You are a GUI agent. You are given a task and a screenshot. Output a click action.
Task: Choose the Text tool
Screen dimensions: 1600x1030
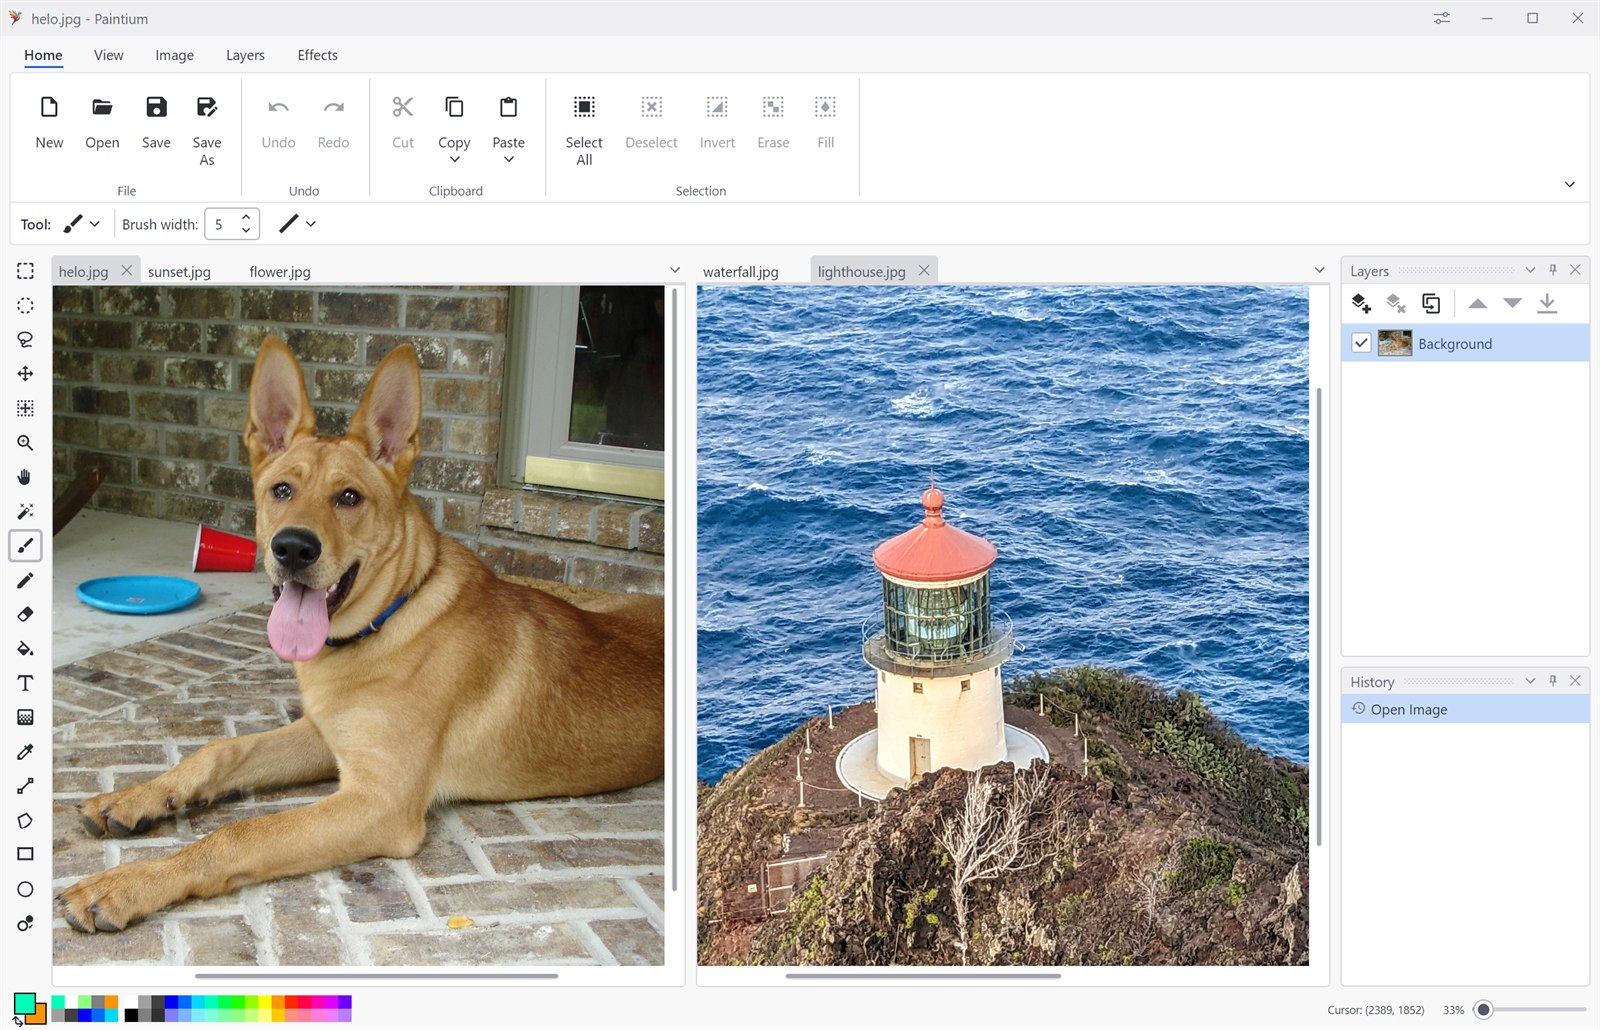coord(25,683)
